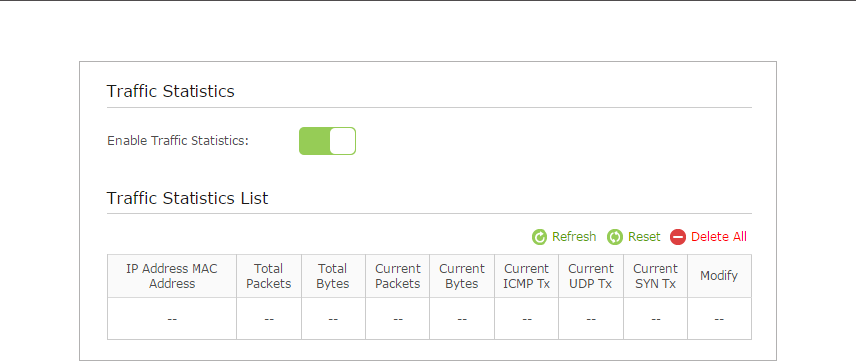The image size is (856, 361).
Task: Select the Total Bytes column header
Action: 333,276
